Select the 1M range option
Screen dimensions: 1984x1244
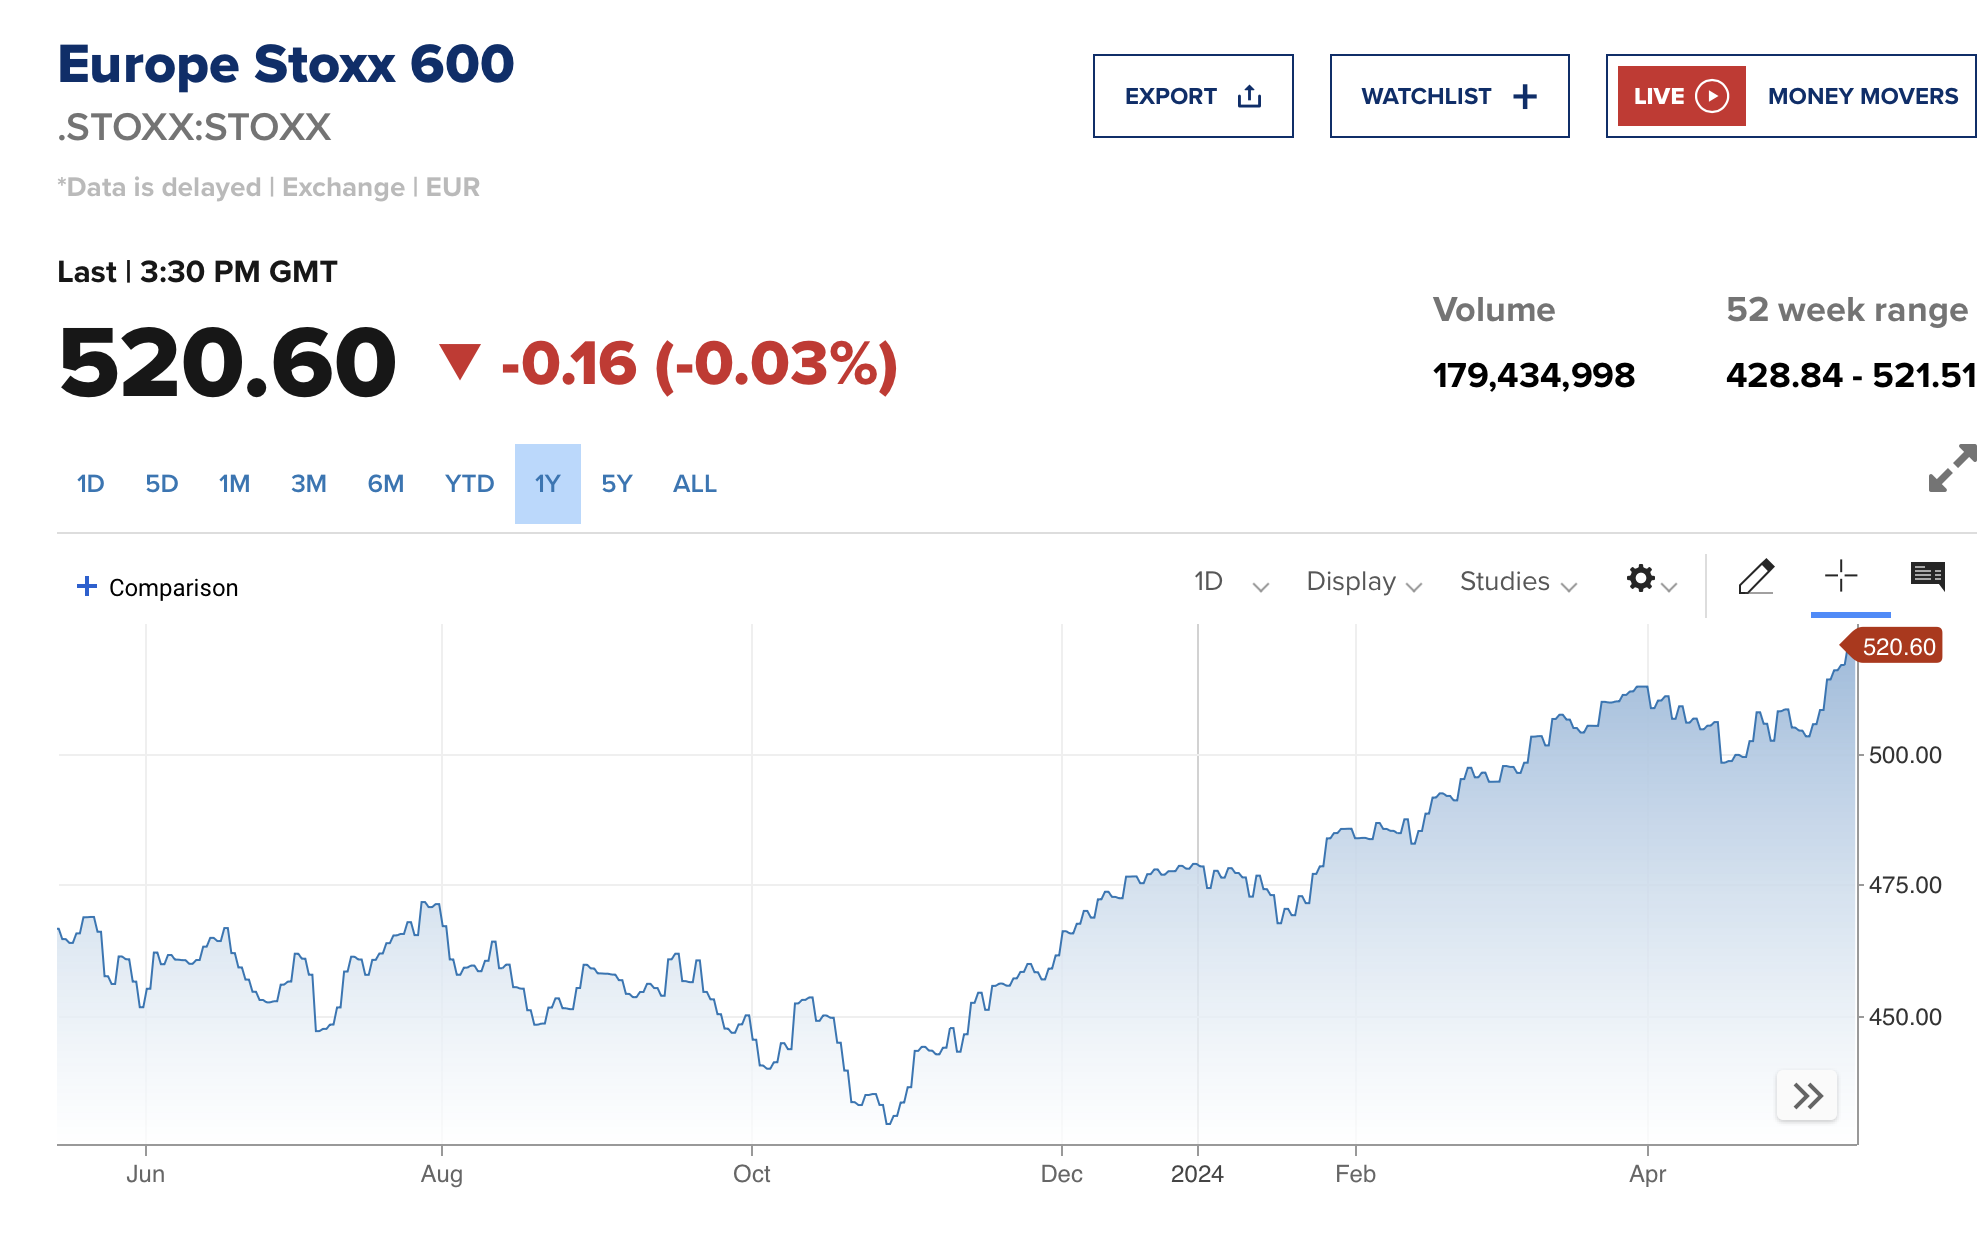(234, 484)
